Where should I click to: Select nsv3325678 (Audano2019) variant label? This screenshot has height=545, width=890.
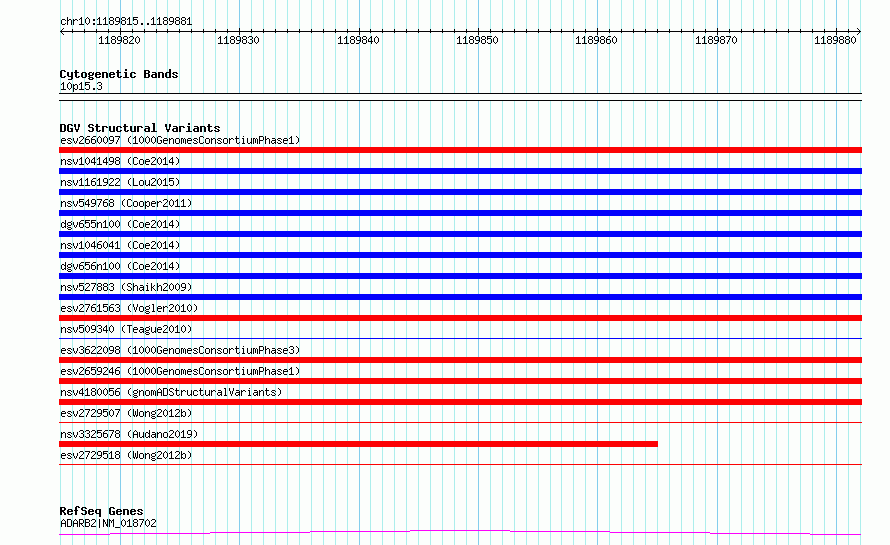coord(129,434)
